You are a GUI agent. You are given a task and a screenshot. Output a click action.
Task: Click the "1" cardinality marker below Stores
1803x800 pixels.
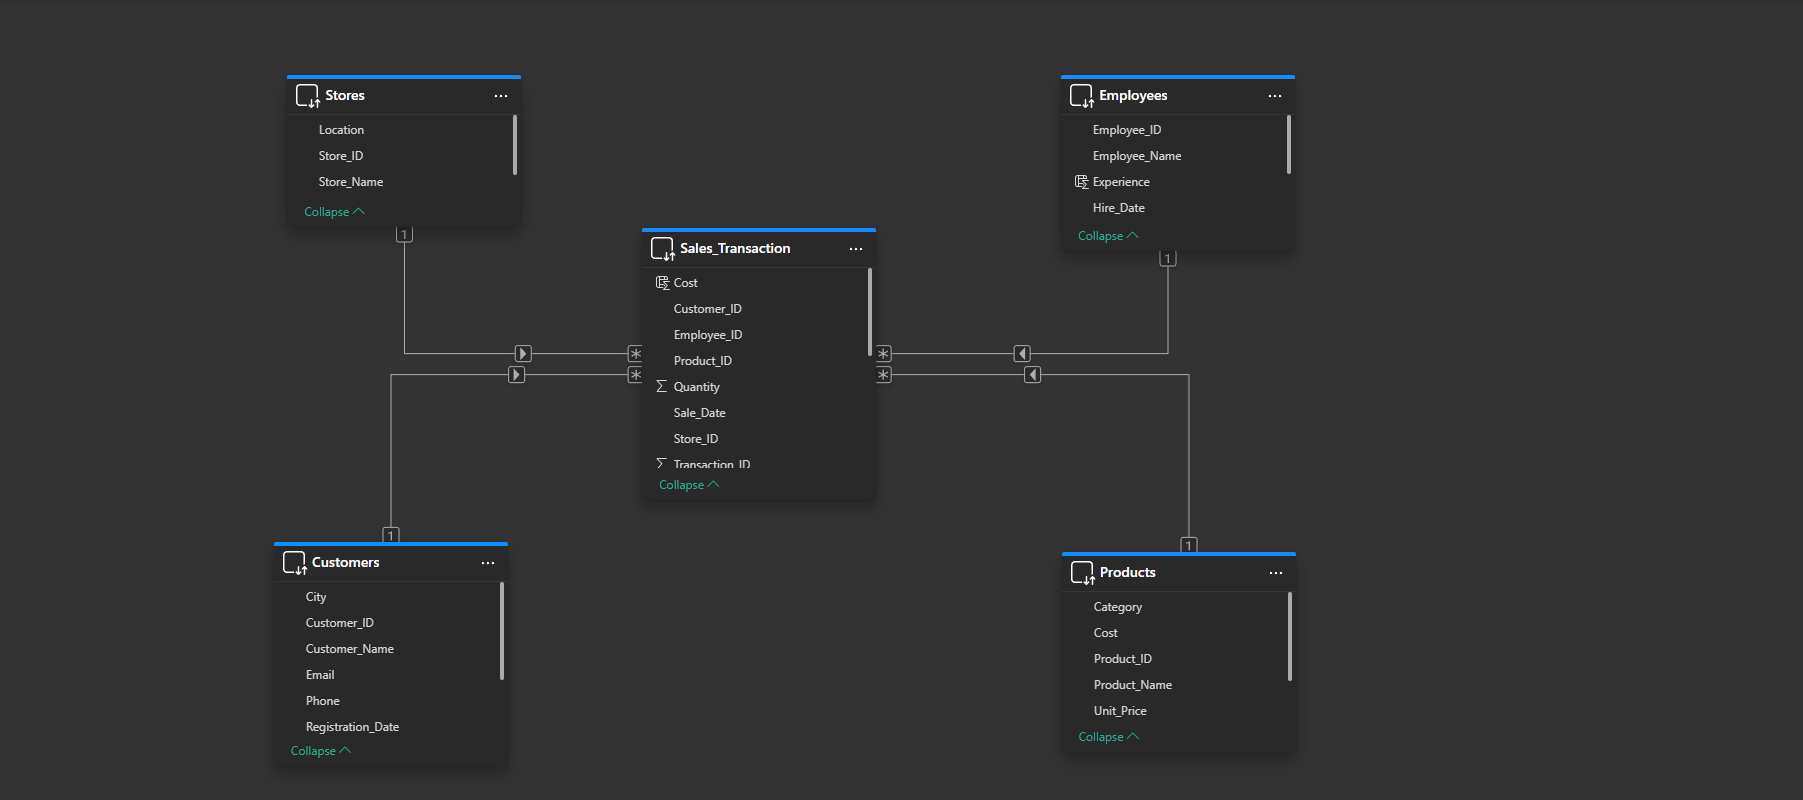[404, 235]
